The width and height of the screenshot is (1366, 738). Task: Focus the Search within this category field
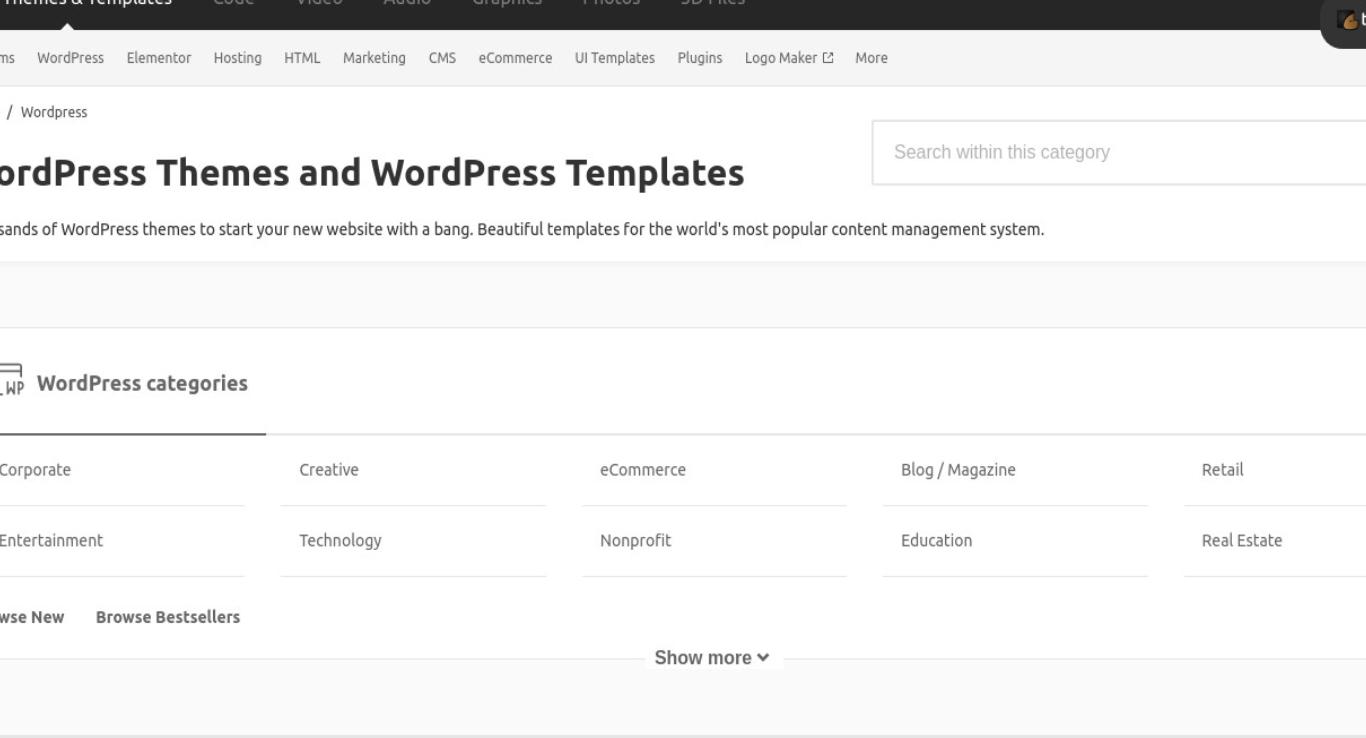(1119, 153)
